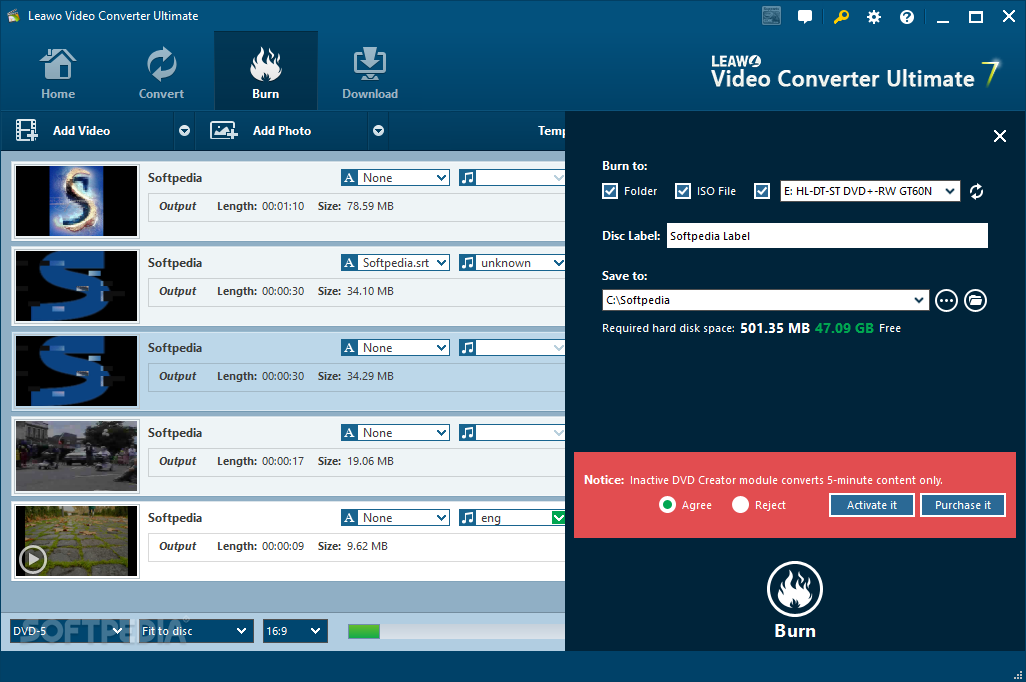Viewport: 1026px width, 682px height.
Task: Select the Reject radio button
Action: (740, 505)
